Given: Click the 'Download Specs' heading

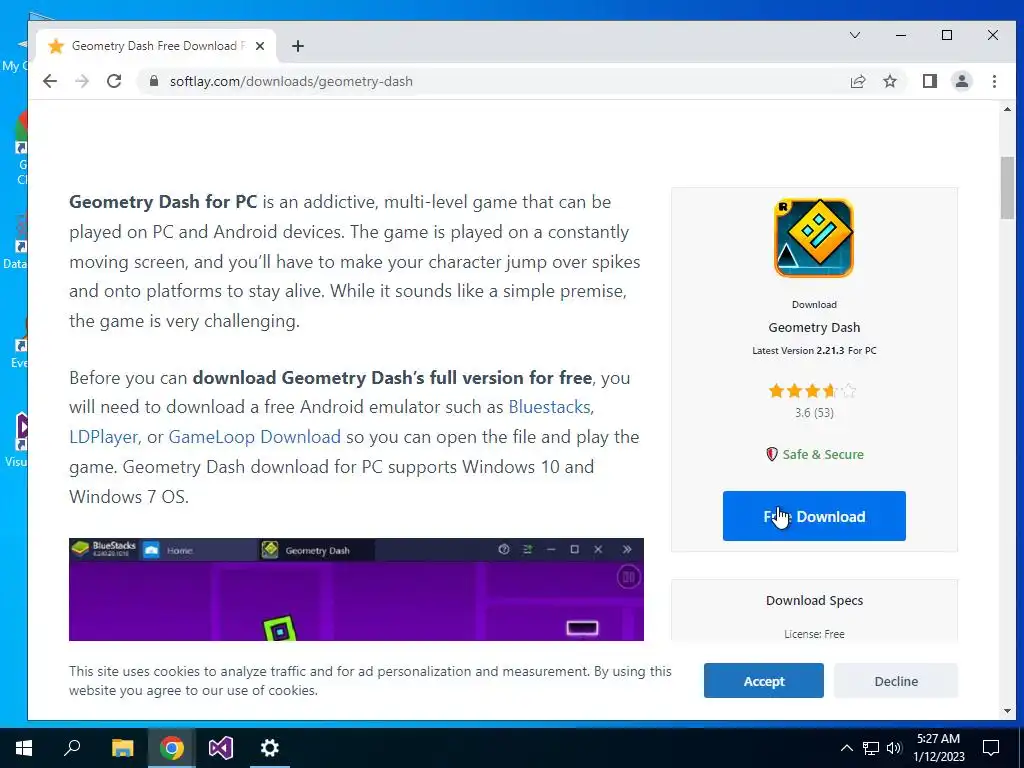Looking at the screenshot, I should tap(814, 600).
